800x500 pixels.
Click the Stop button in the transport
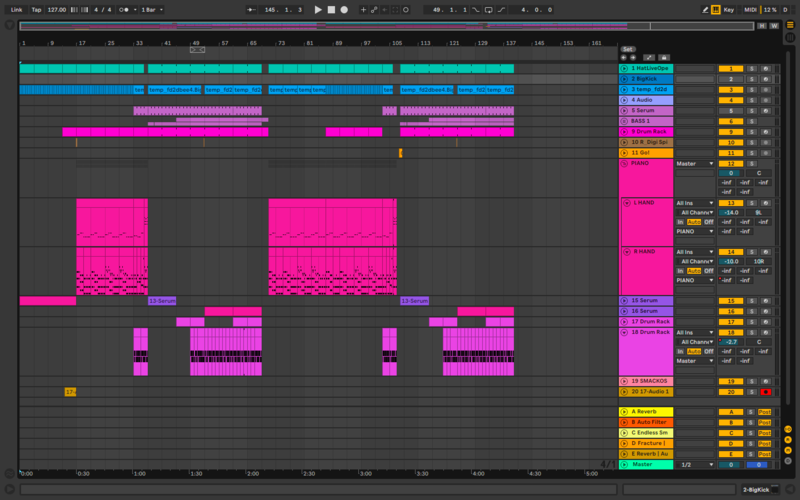331,9
